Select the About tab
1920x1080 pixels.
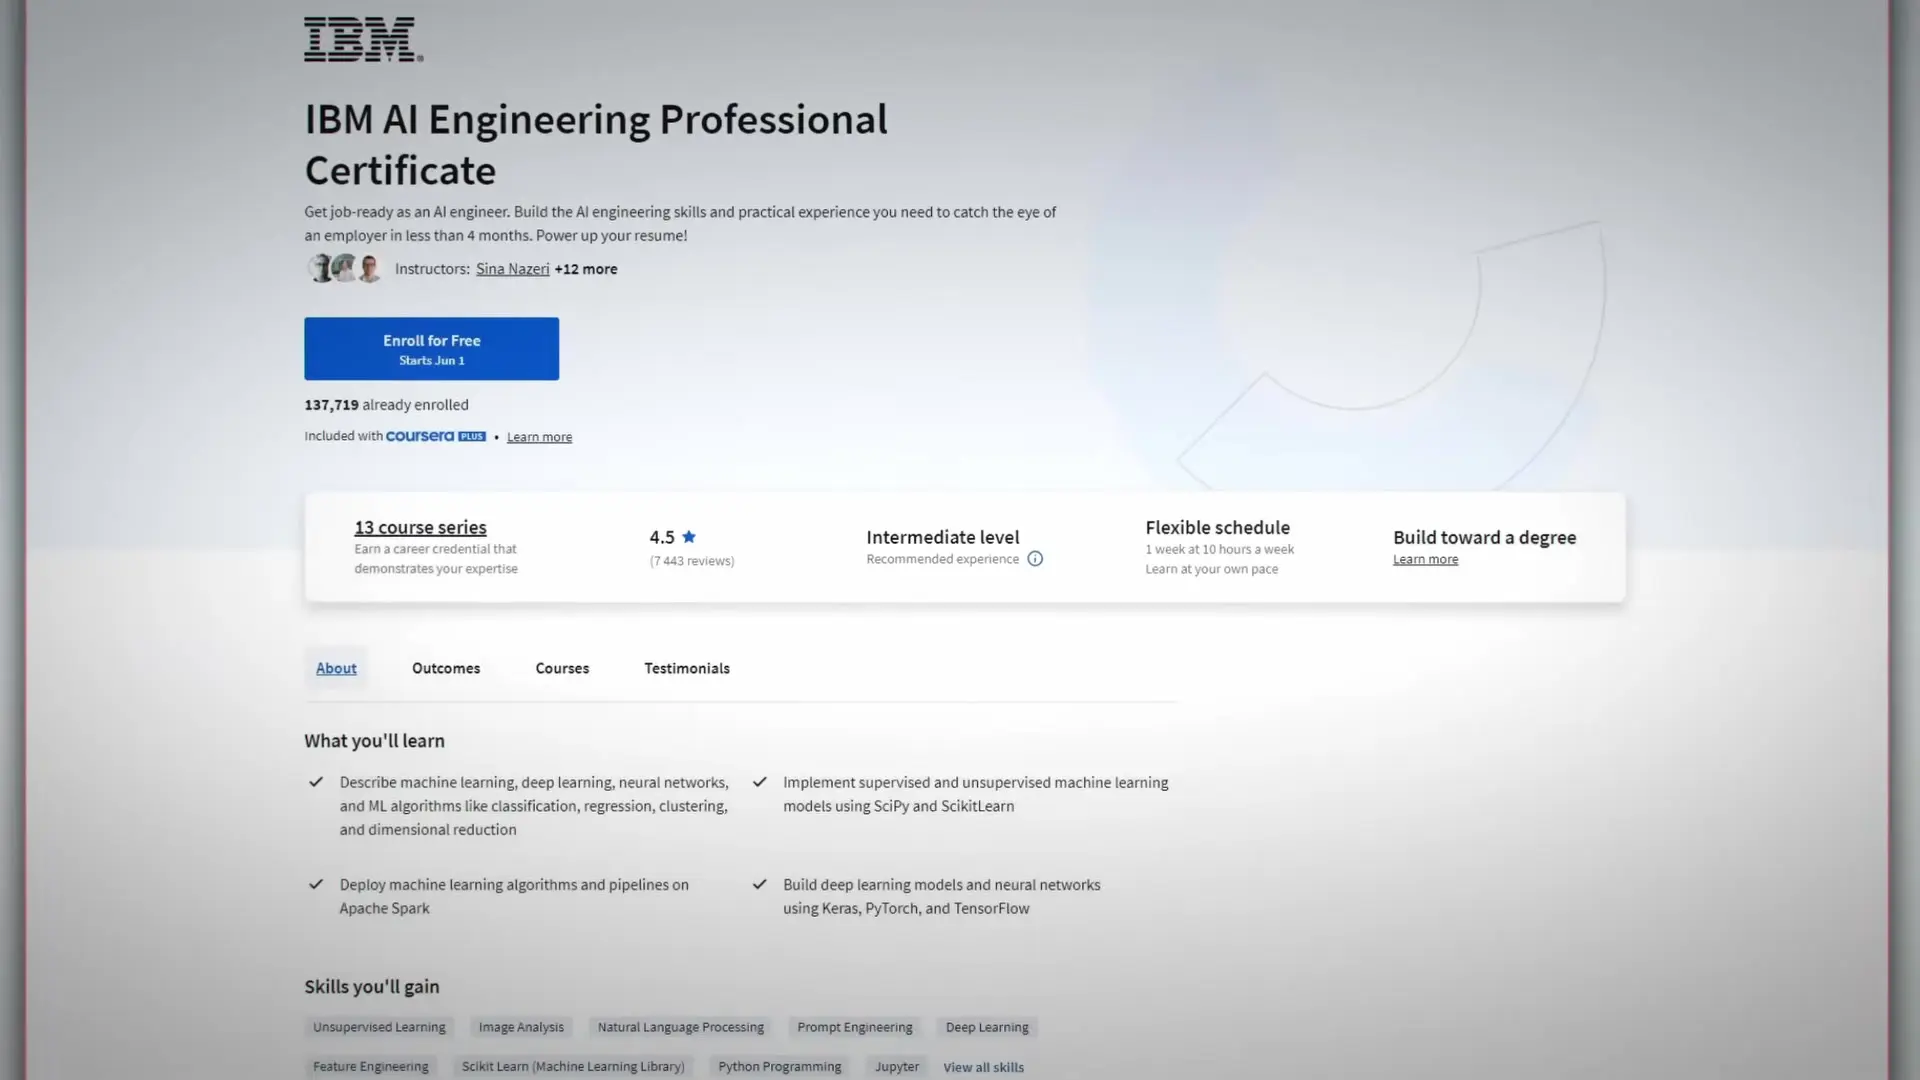coord(336,668)
